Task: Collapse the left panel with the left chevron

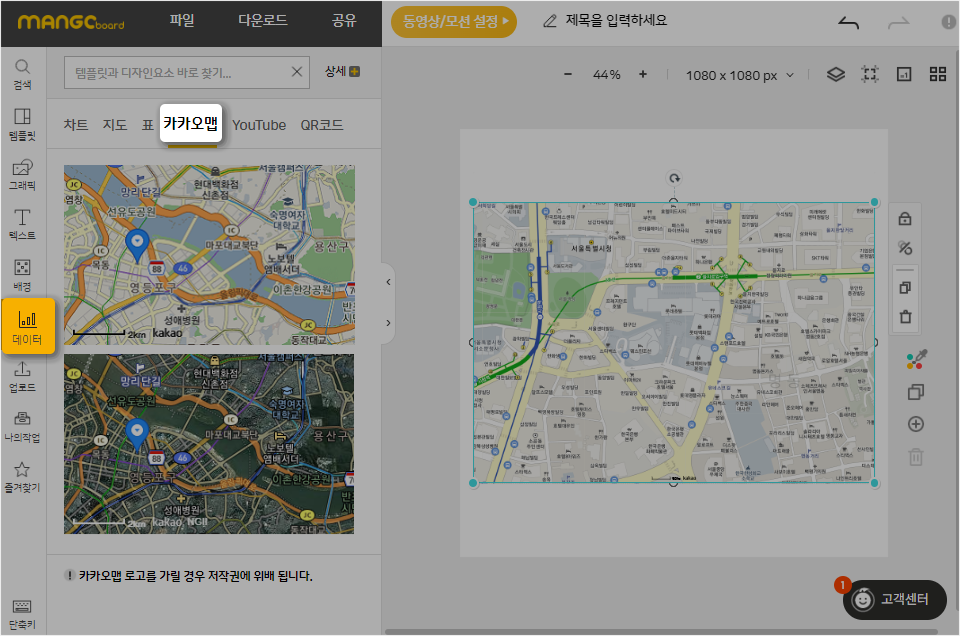Action: pyautogui.click(x=388, y=282)
